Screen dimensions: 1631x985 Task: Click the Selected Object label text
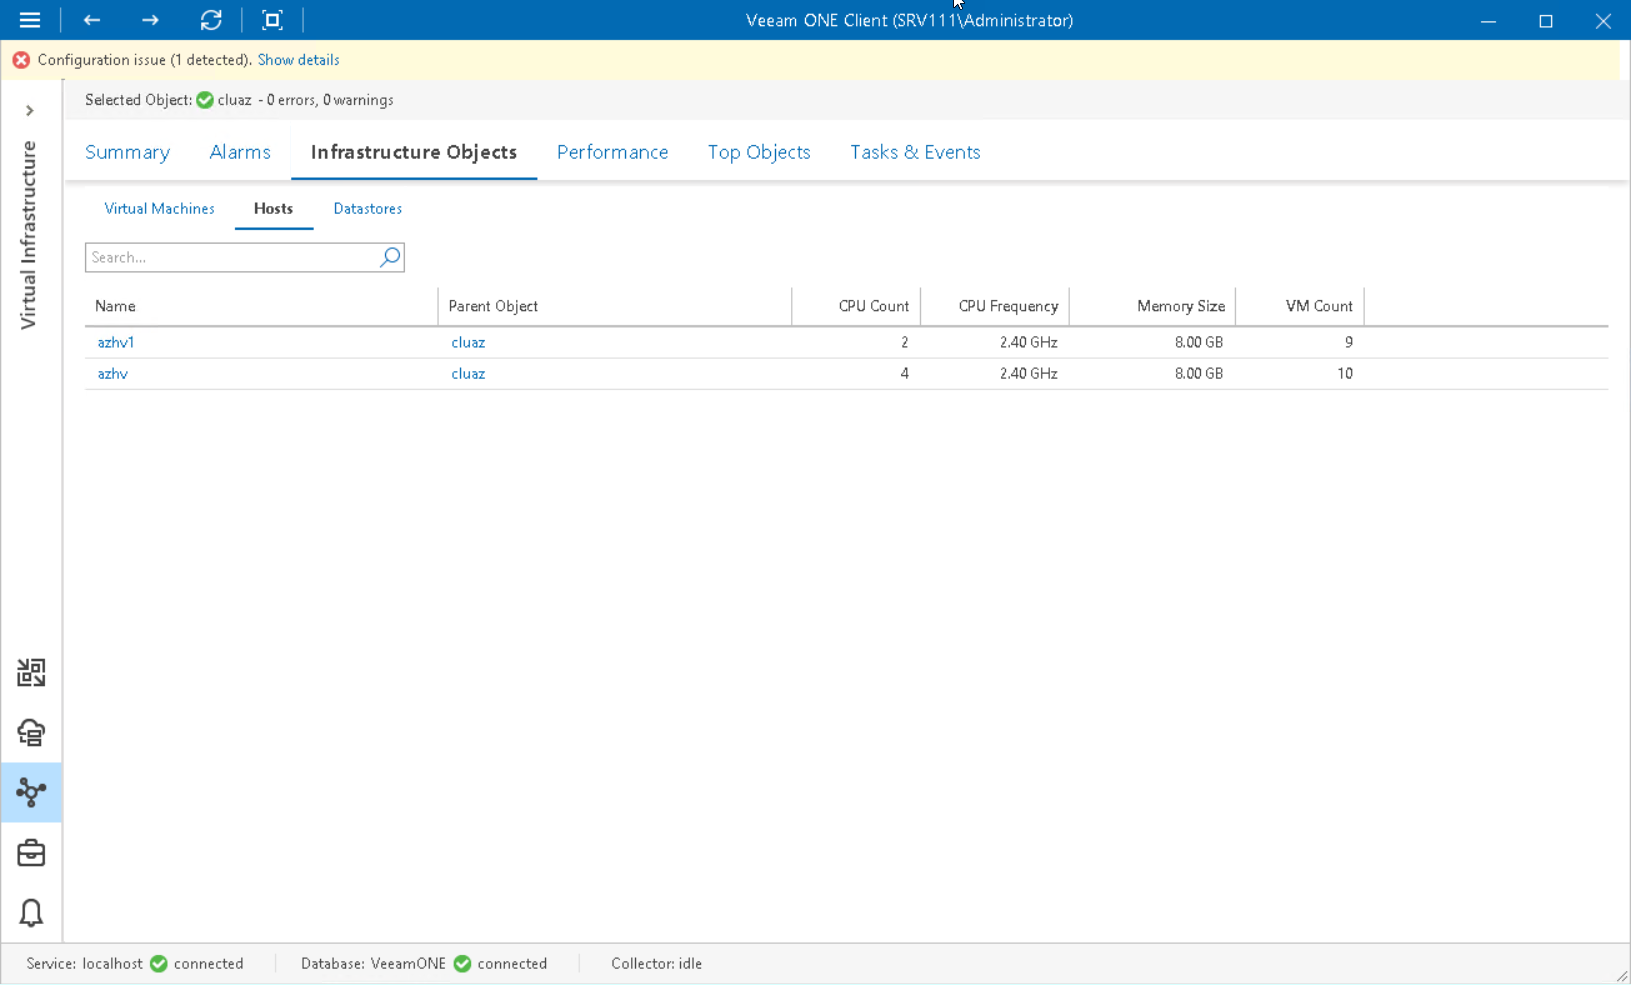(x=138, y=100)
